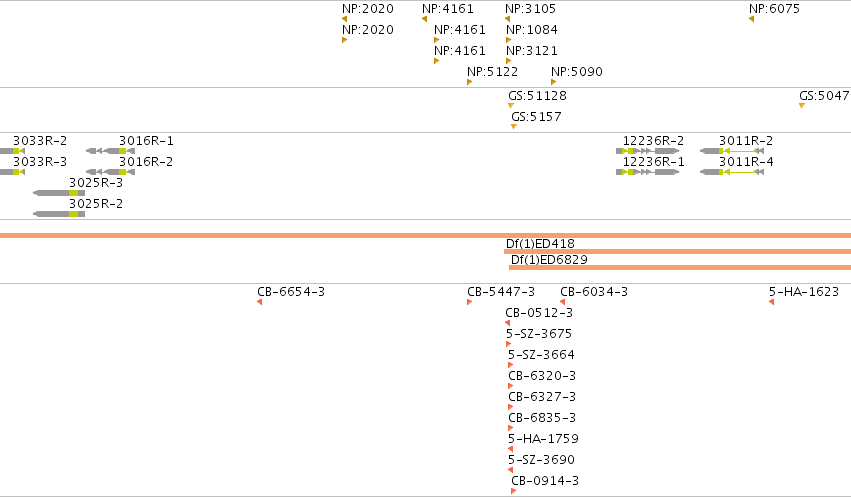Select the GS:5047 insertion marker

click(x=802, y=105)
